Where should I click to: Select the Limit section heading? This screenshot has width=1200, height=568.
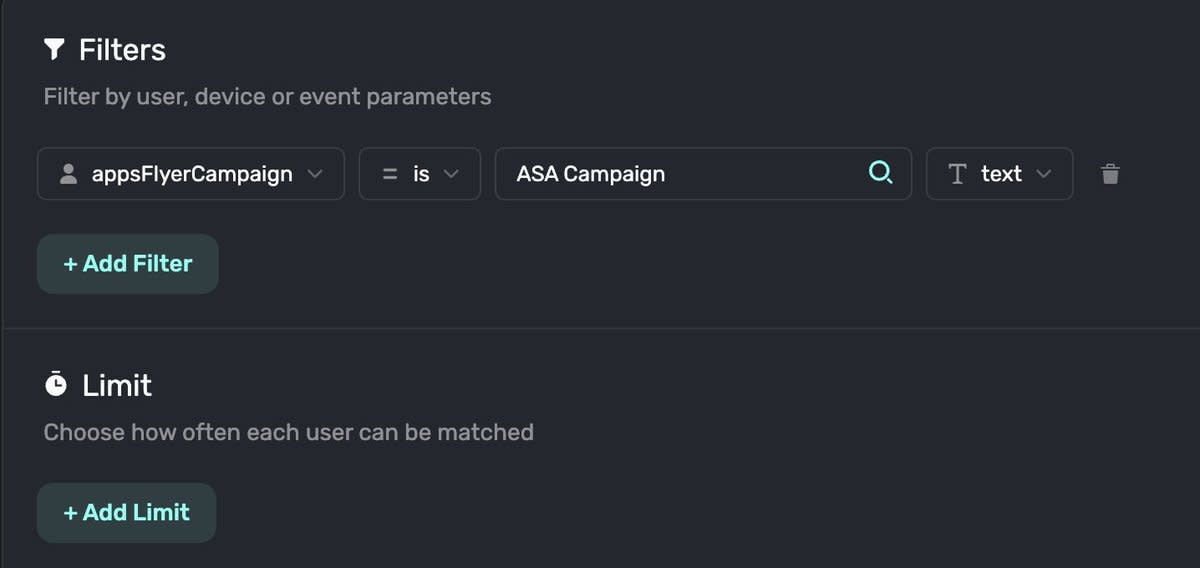(x=117, y=385)
